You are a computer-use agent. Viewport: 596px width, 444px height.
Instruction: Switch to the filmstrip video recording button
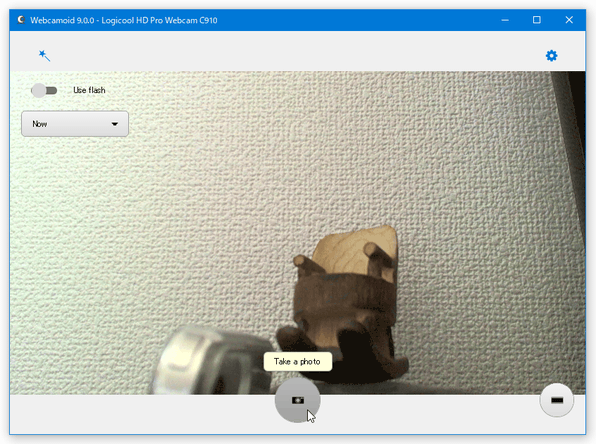556,400
